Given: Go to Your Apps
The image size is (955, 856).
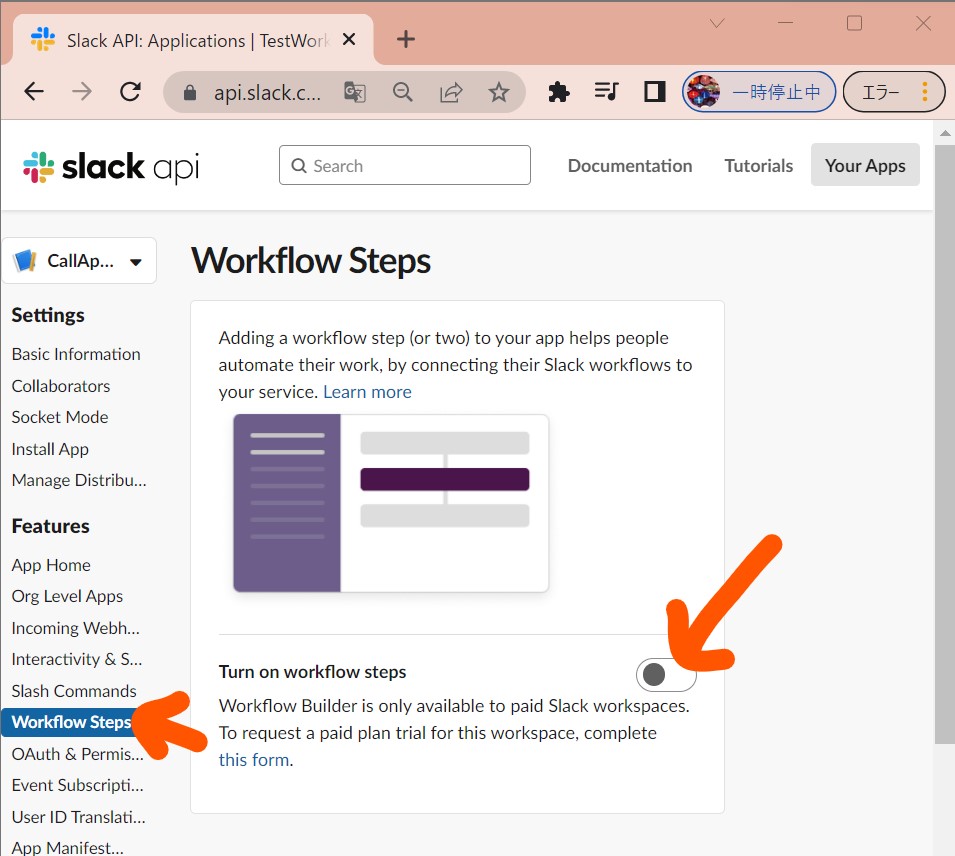Looking at the screenshot, I should coord(865,165).
